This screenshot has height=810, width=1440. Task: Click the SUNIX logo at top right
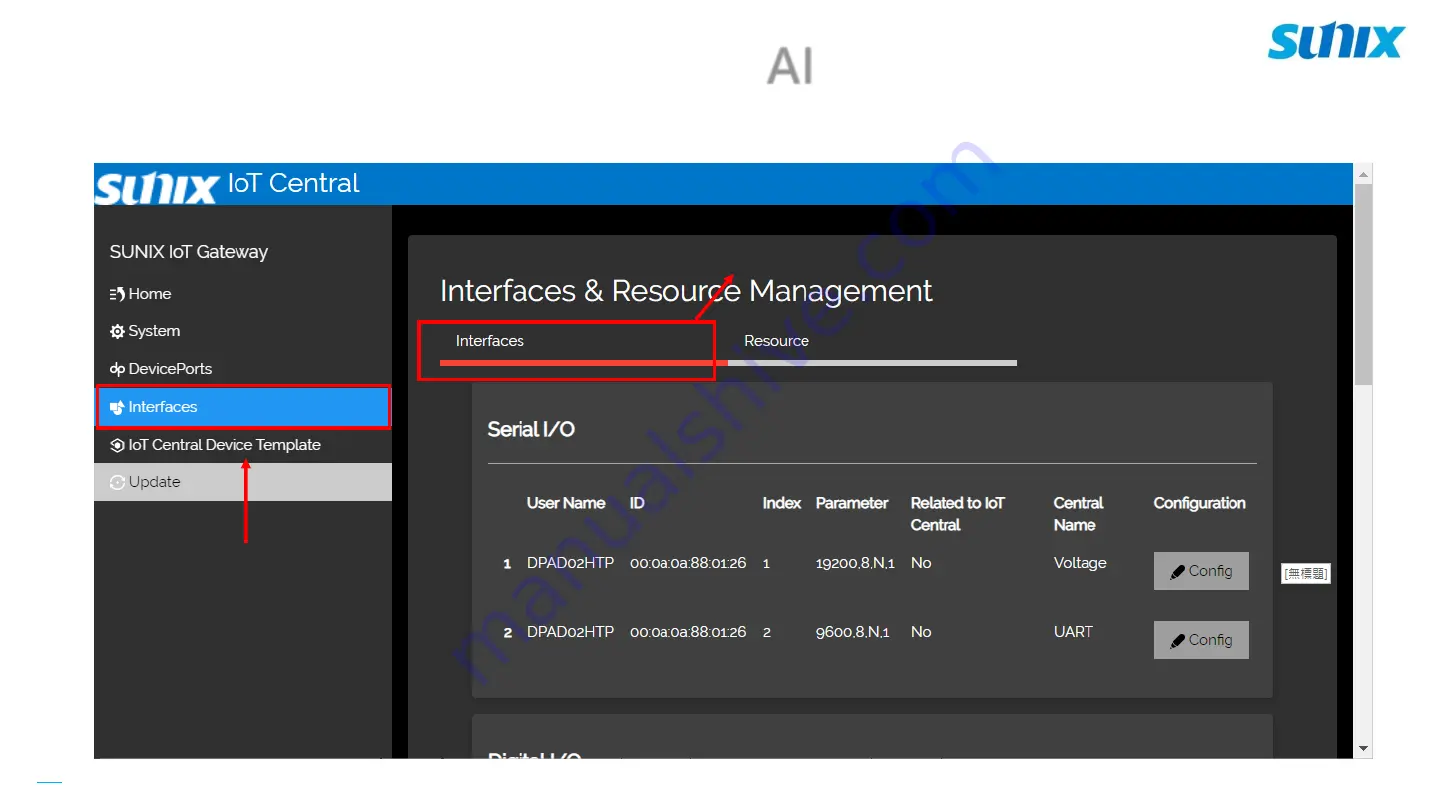pos(1336,42)
